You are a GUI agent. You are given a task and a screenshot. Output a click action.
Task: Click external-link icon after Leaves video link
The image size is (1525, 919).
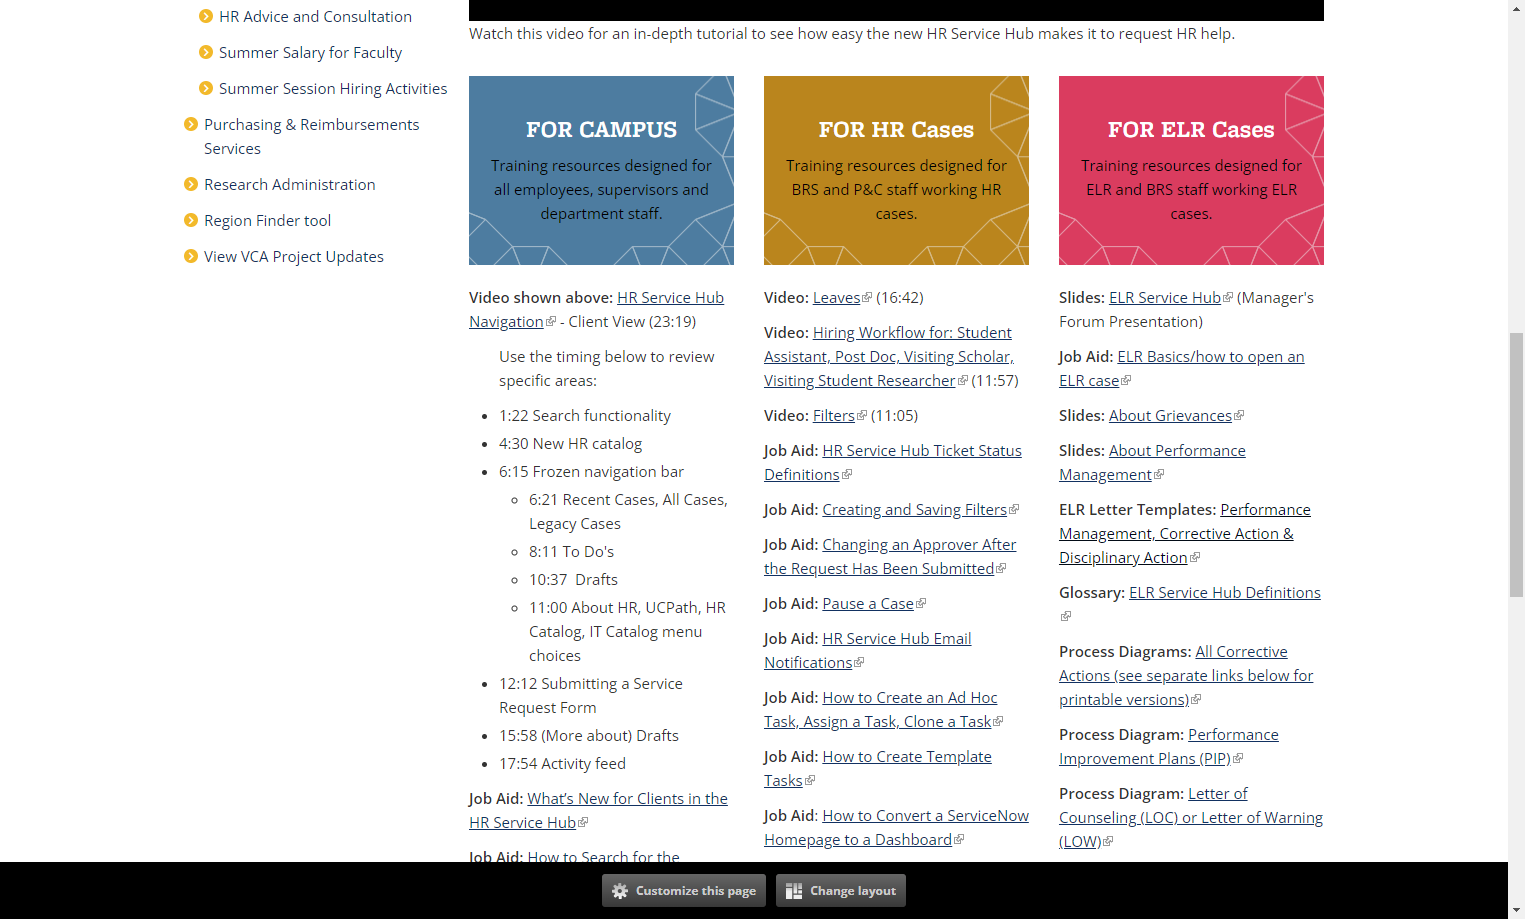(867, 298)
